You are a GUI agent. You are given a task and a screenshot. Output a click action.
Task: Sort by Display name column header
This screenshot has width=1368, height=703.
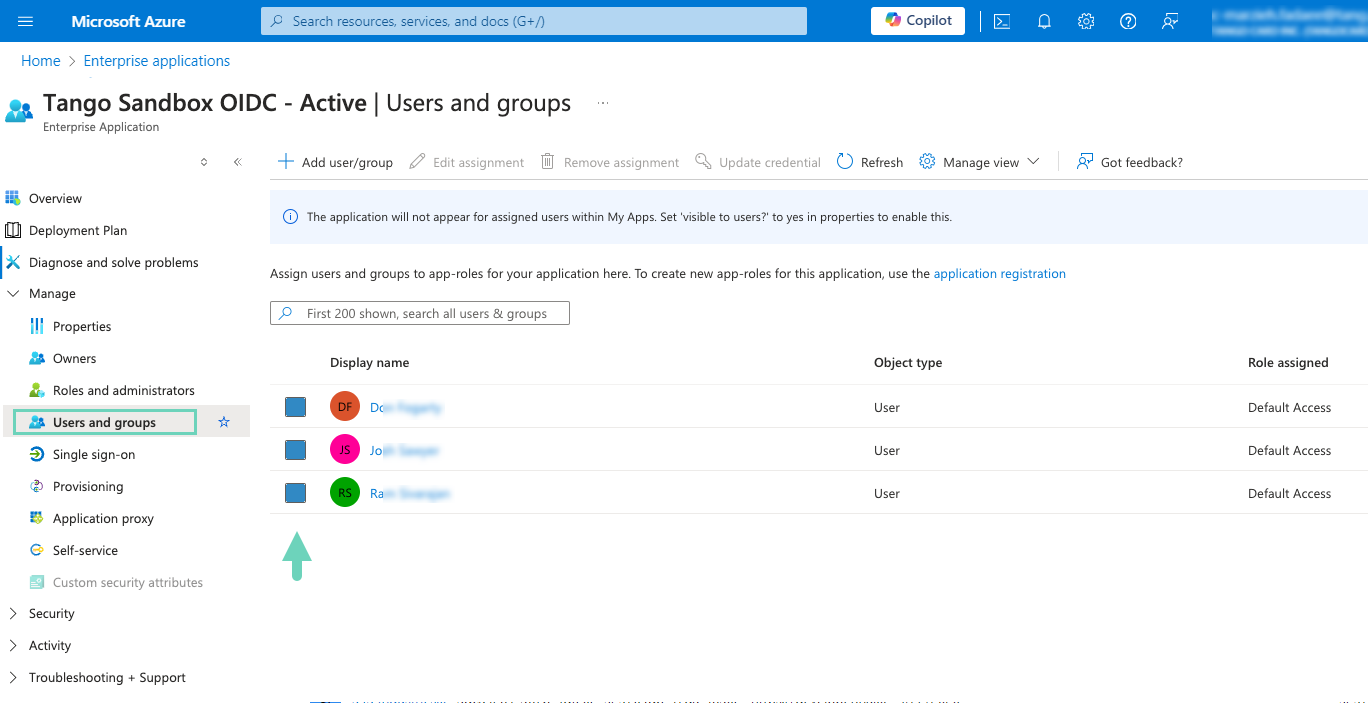[x=370, y=363]
